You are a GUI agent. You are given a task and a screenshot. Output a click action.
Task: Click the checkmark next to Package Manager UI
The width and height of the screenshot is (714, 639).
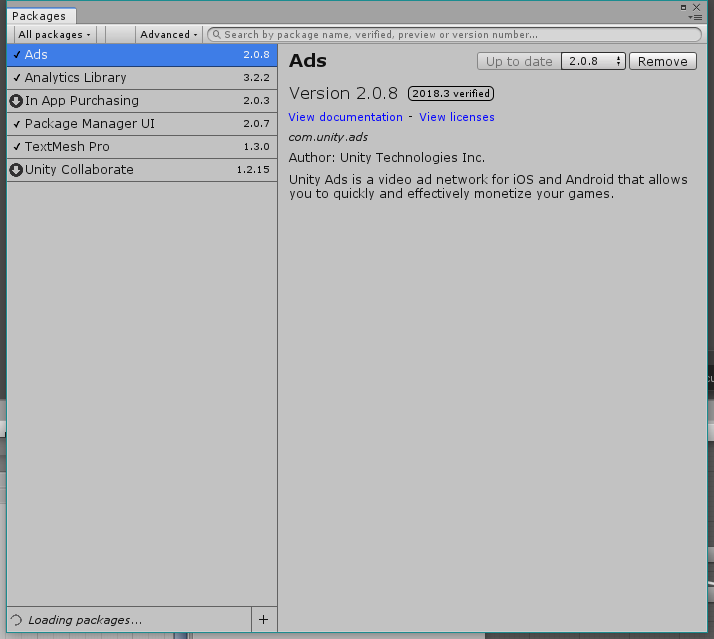(17, 124)
